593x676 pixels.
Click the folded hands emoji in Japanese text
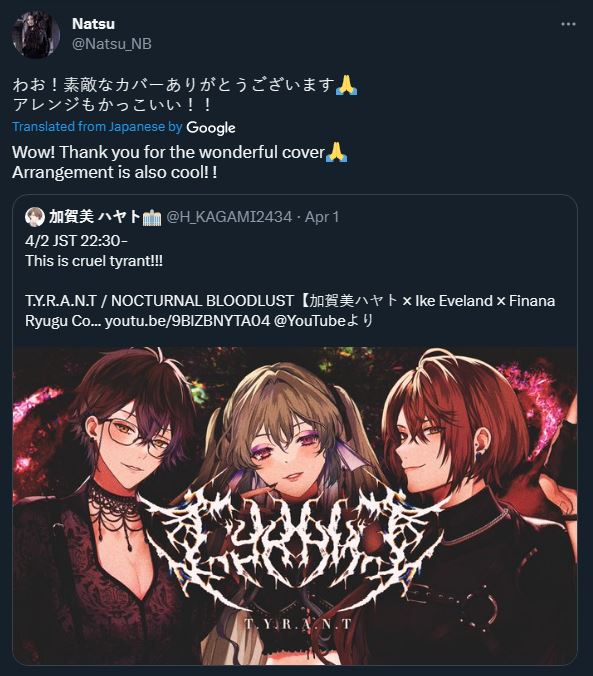[x=347, y=84]
